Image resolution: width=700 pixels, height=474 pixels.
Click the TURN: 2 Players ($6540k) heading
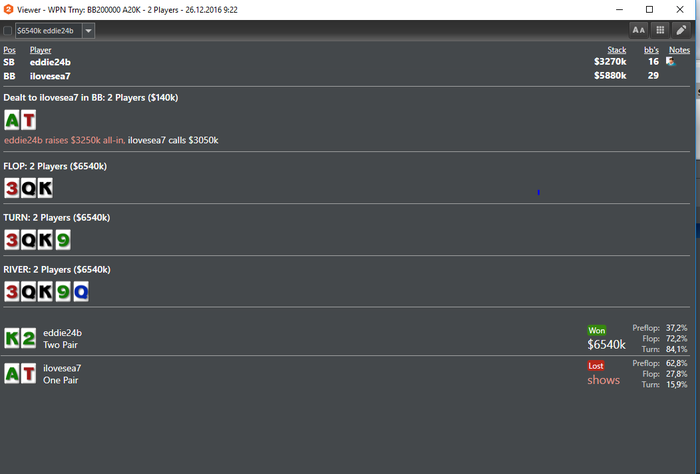click(x=57, y=218)
